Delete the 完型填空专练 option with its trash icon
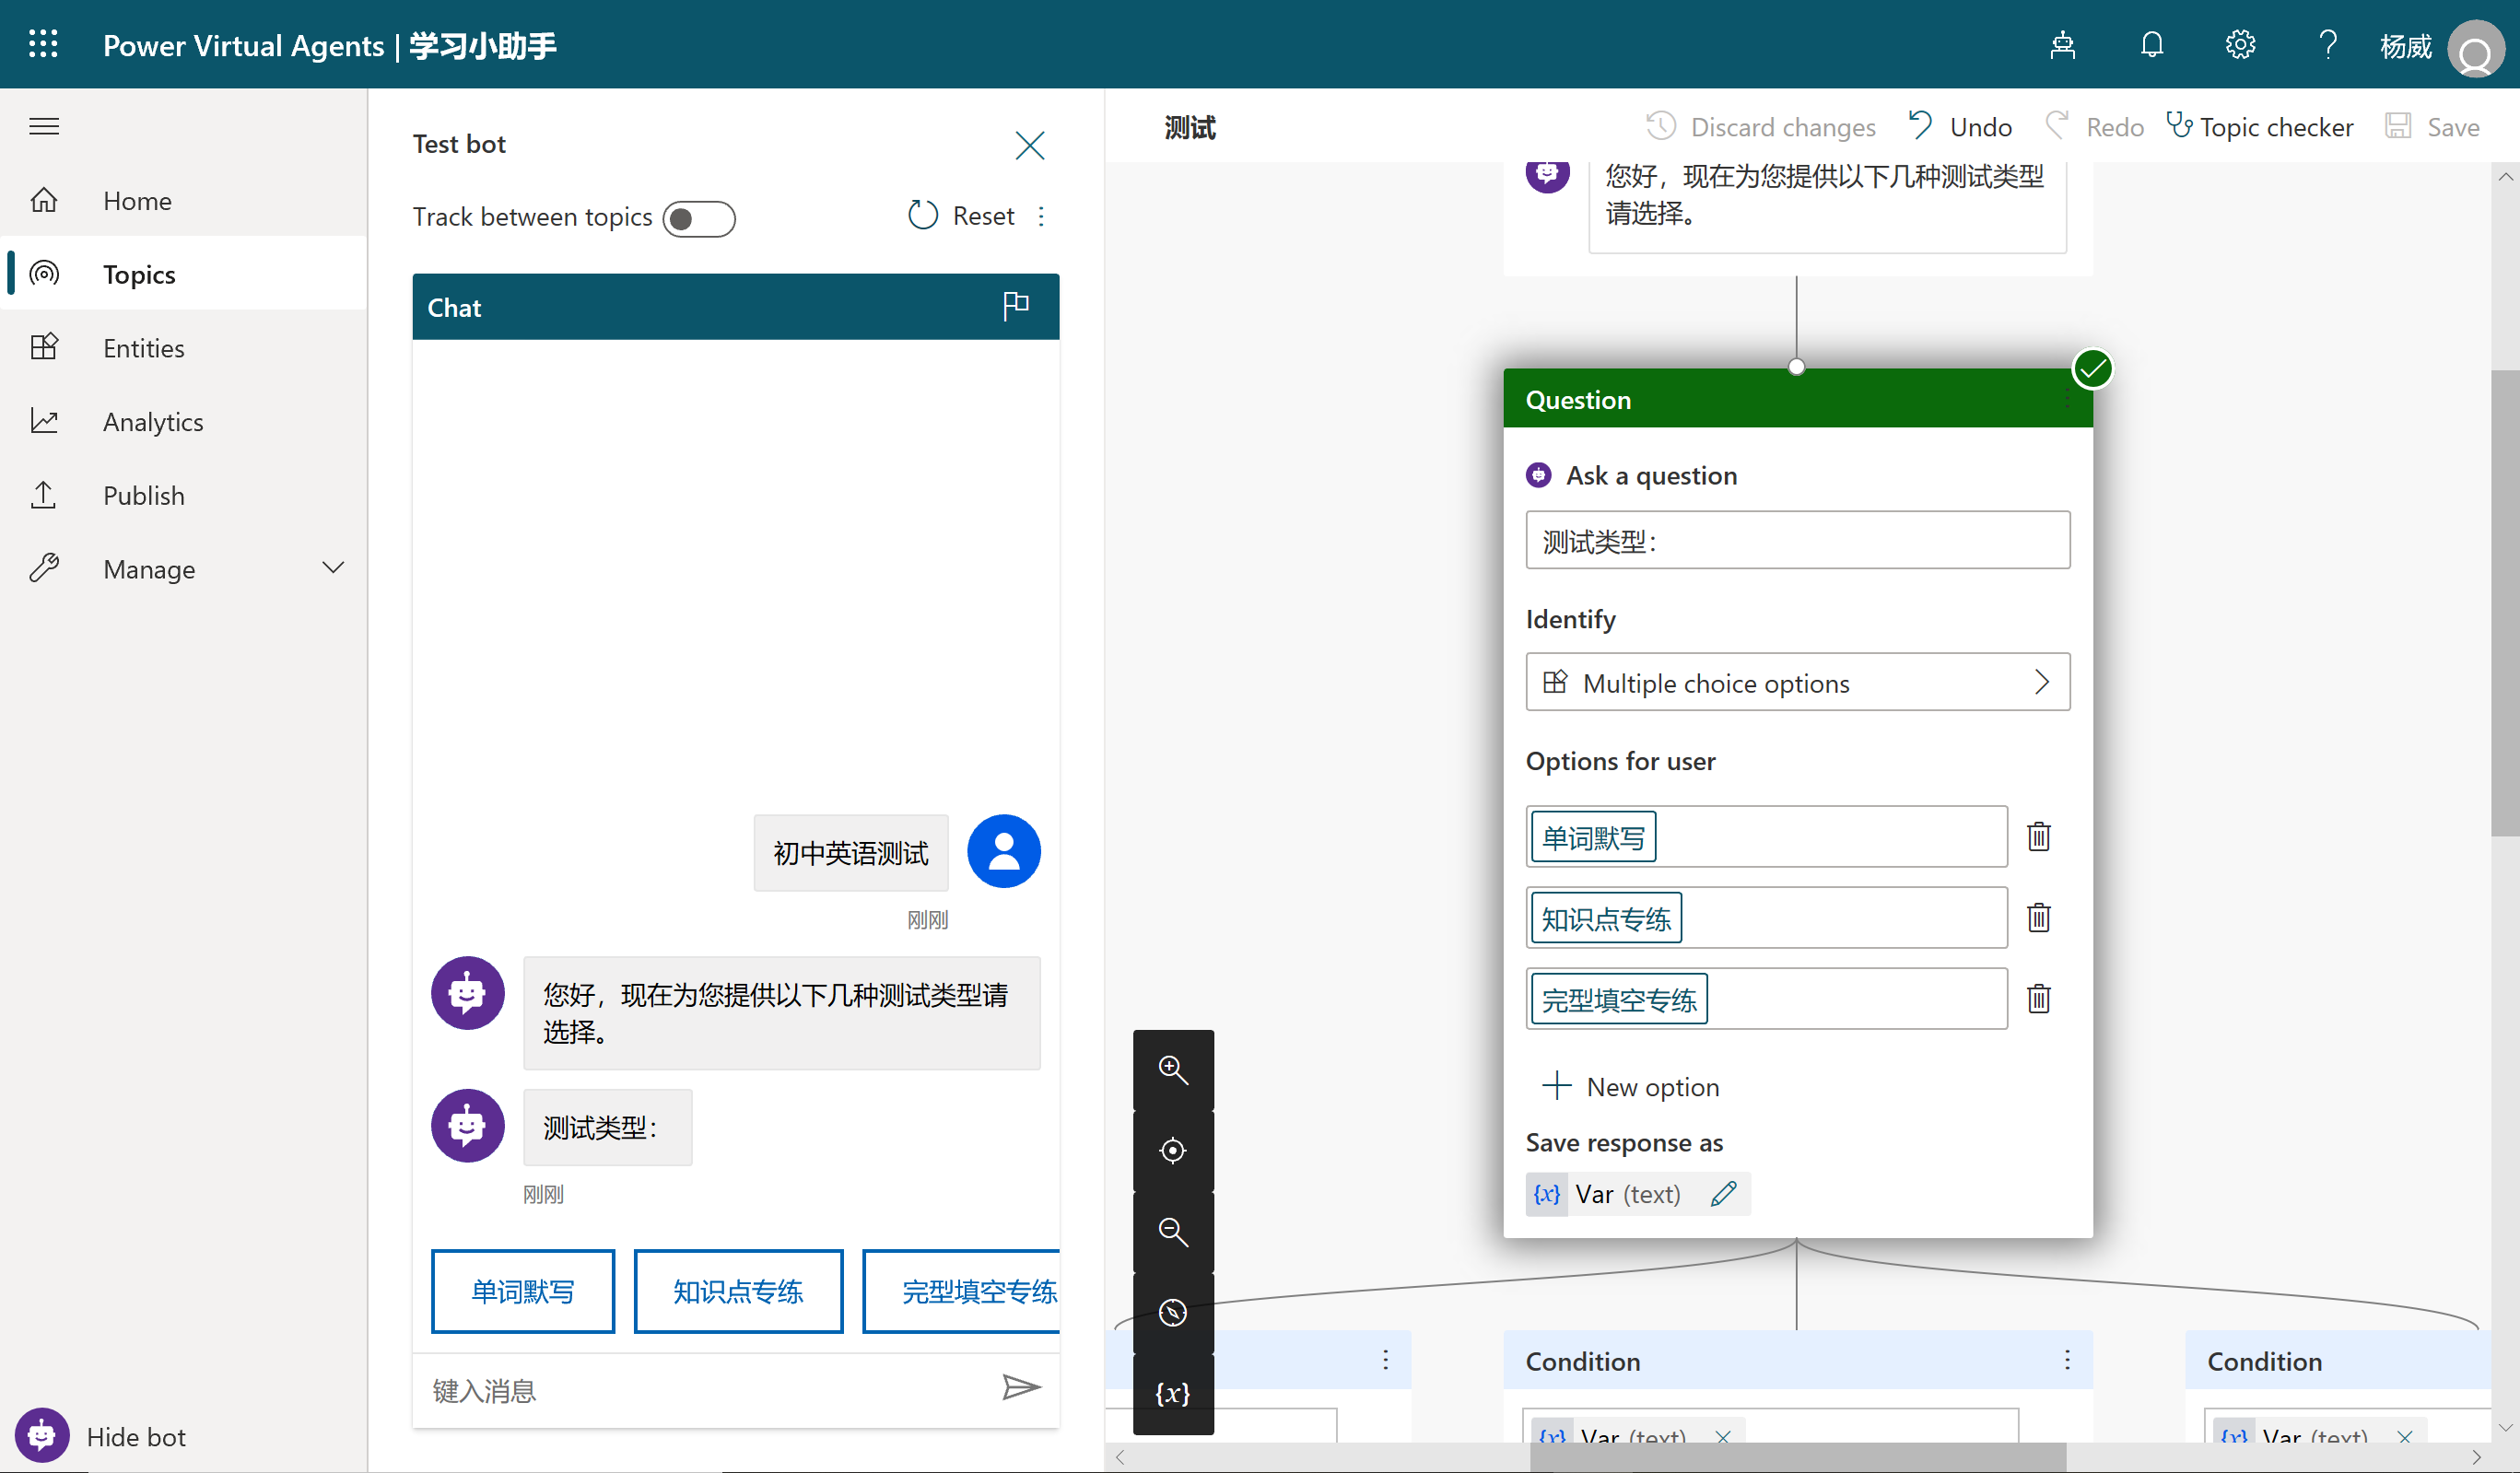The width and height of the screenshot is (2520, 1473). point(2038,998)
